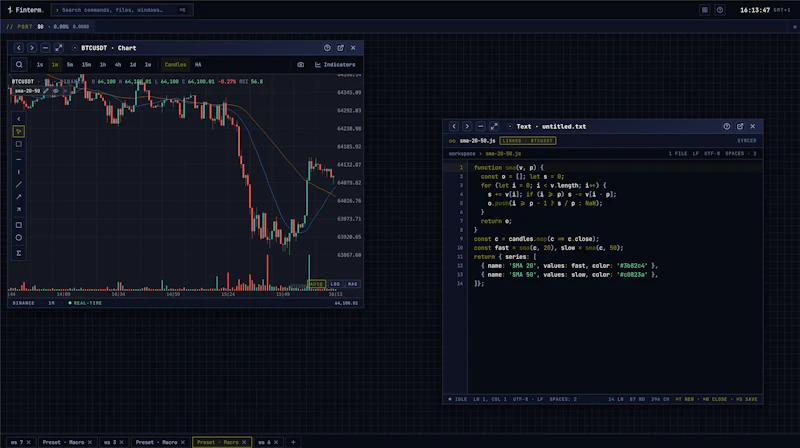The height and width of the screenshot is (448, 800).
Task: Enable the LOG price scale
Action: pos(335,284)
